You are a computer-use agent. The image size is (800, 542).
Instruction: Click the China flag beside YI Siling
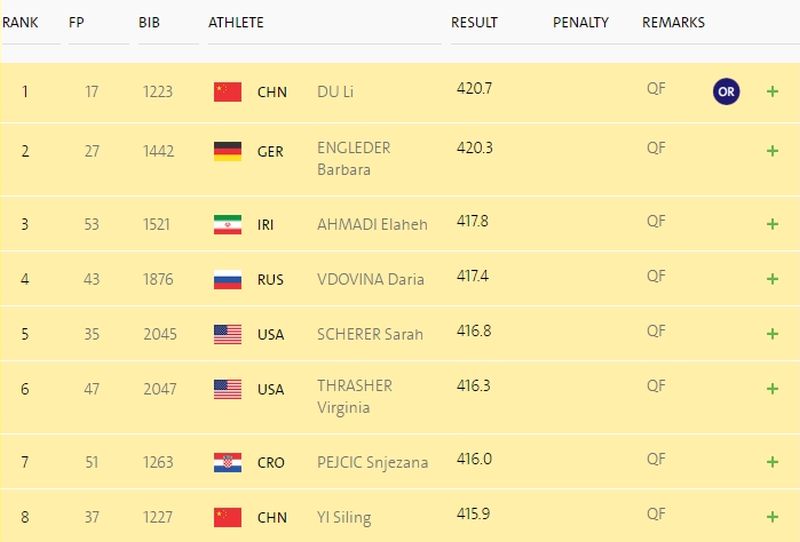point(228,517)
